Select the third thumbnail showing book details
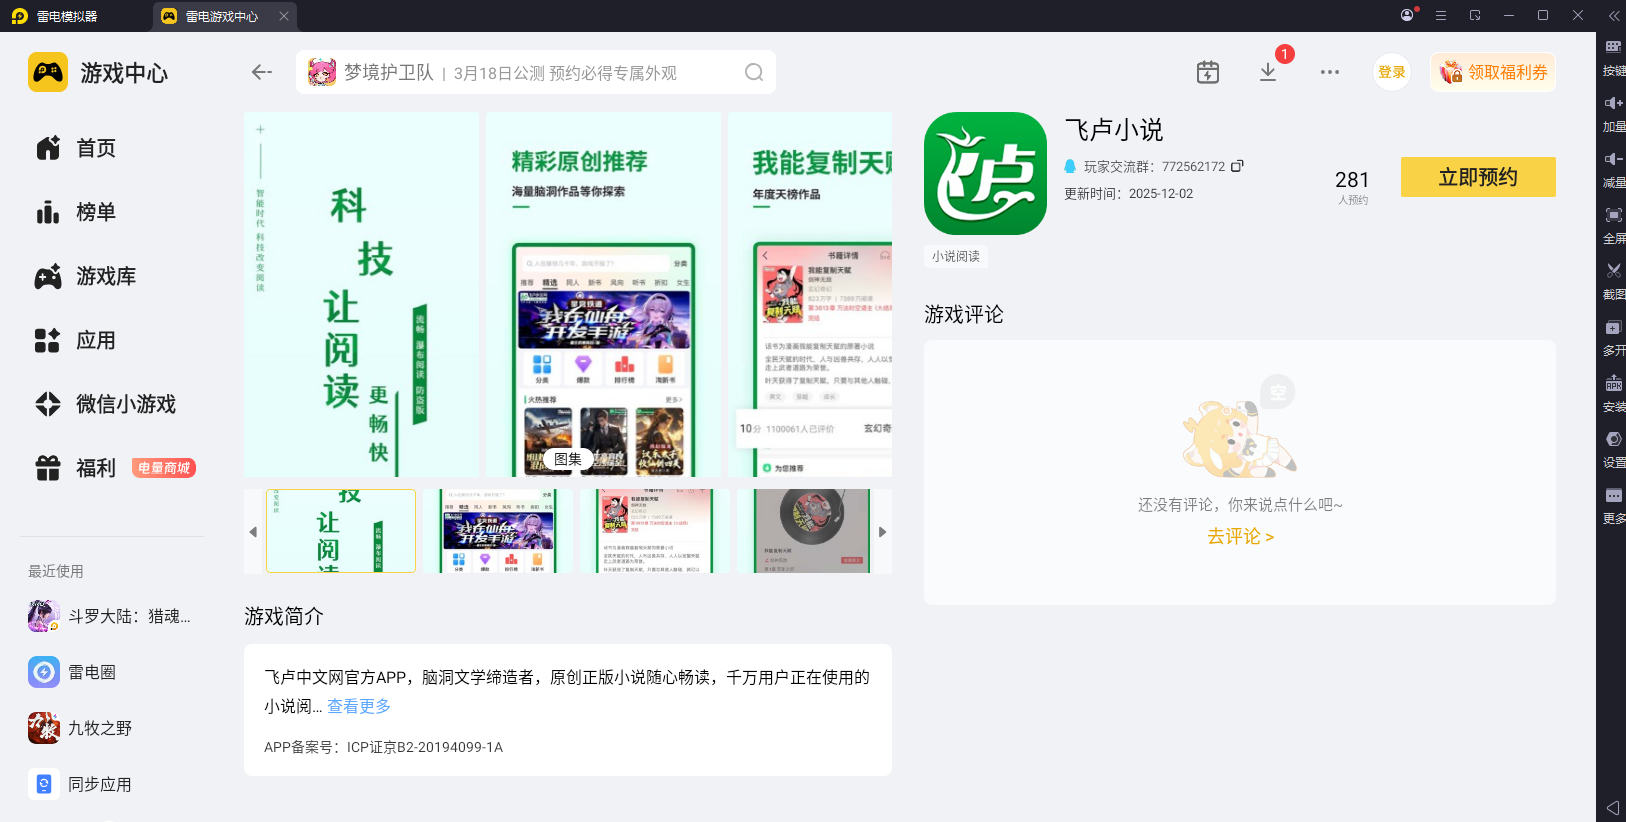 pos(656,531)
